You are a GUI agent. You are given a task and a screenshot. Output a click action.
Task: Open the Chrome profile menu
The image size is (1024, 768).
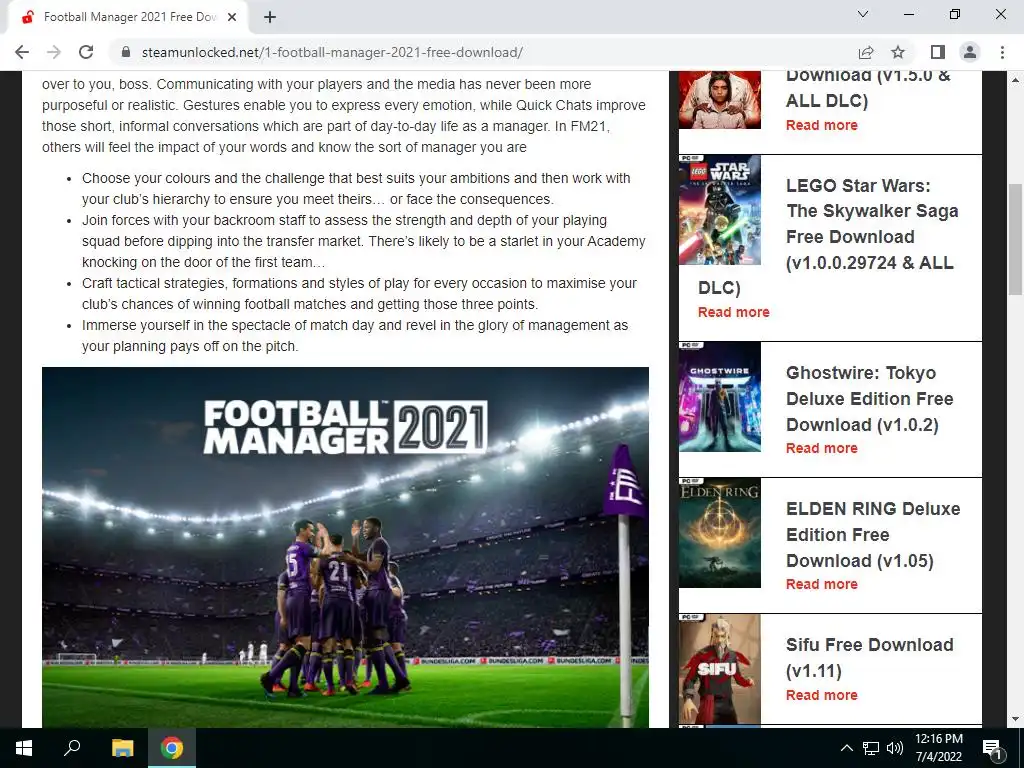(x=970, y=52)
